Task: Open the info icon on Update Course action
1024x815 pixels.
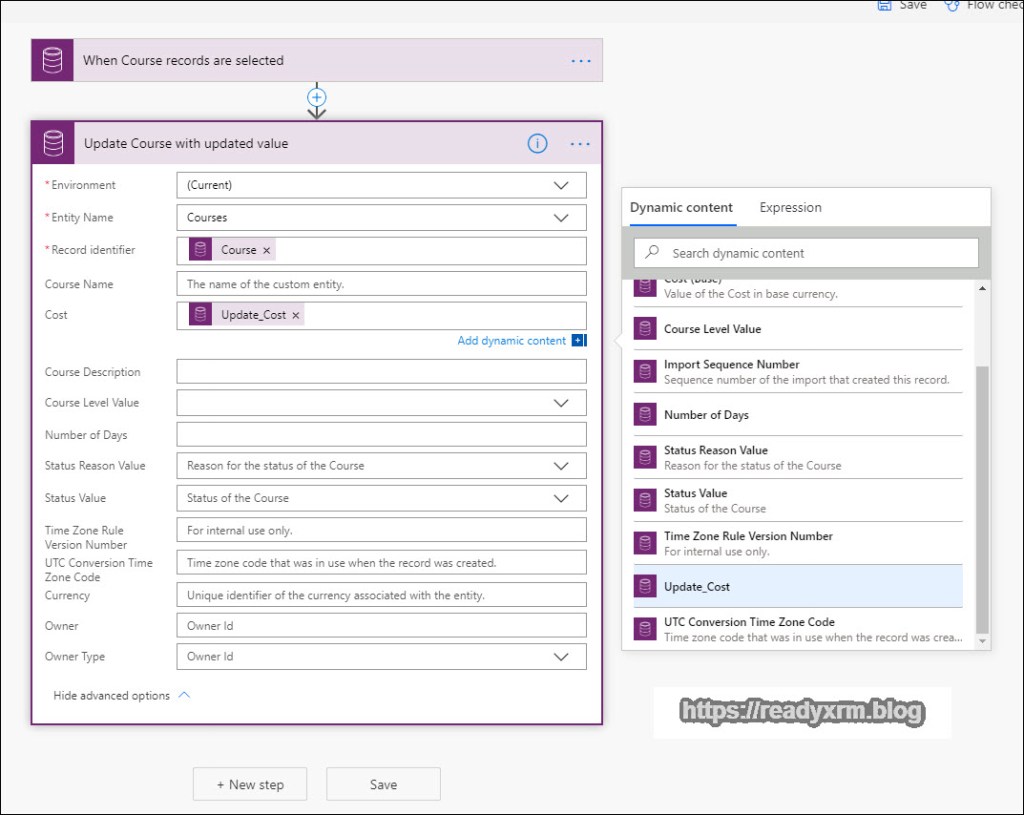Action: (537, 144)
